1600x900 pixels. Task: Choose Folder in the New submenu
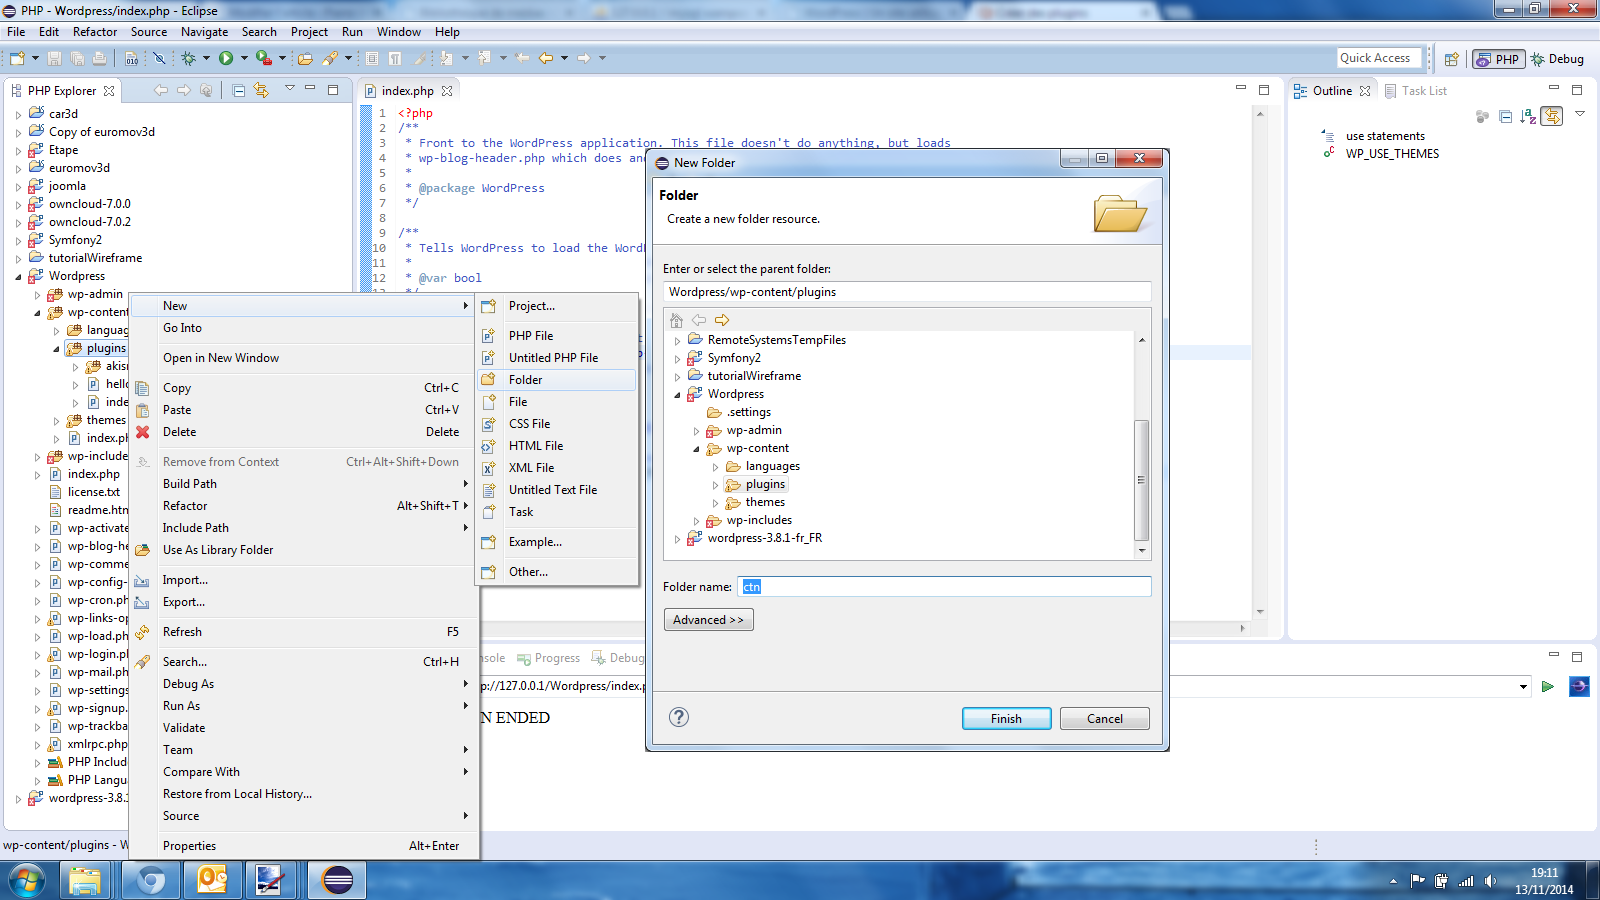click(x=557, y=380)
